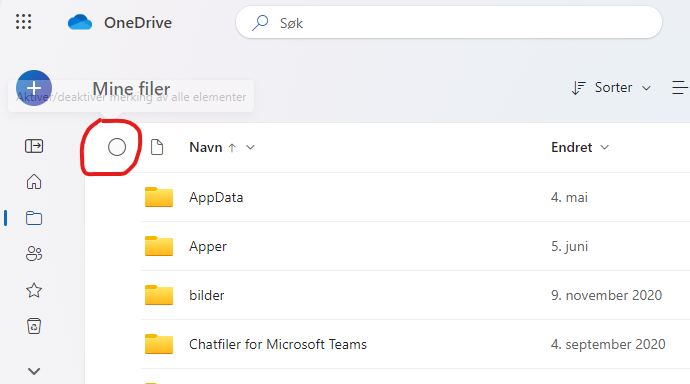Open the app launcher grid
690x384 pixels.
click(23, 22)
